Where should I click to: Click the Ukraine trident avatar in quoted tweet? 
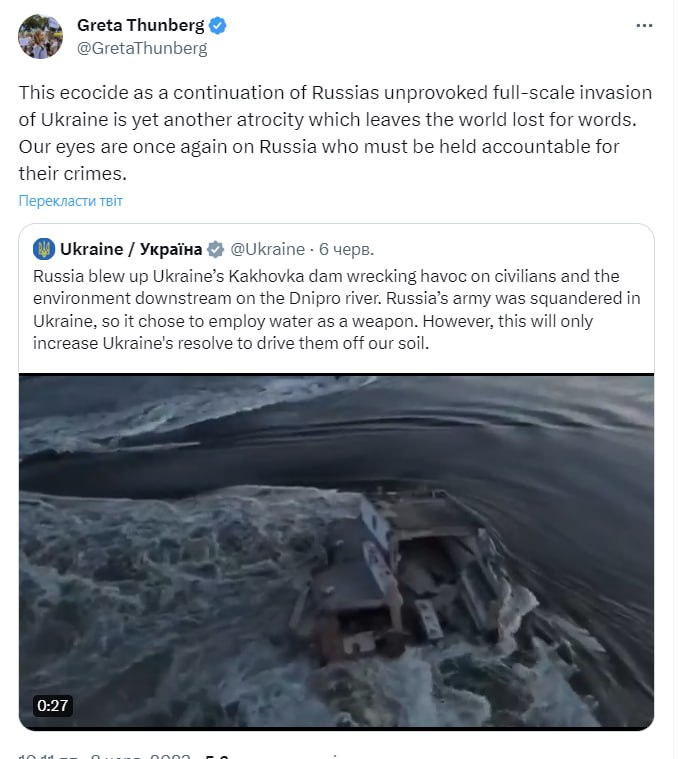(x=44, y=249)
